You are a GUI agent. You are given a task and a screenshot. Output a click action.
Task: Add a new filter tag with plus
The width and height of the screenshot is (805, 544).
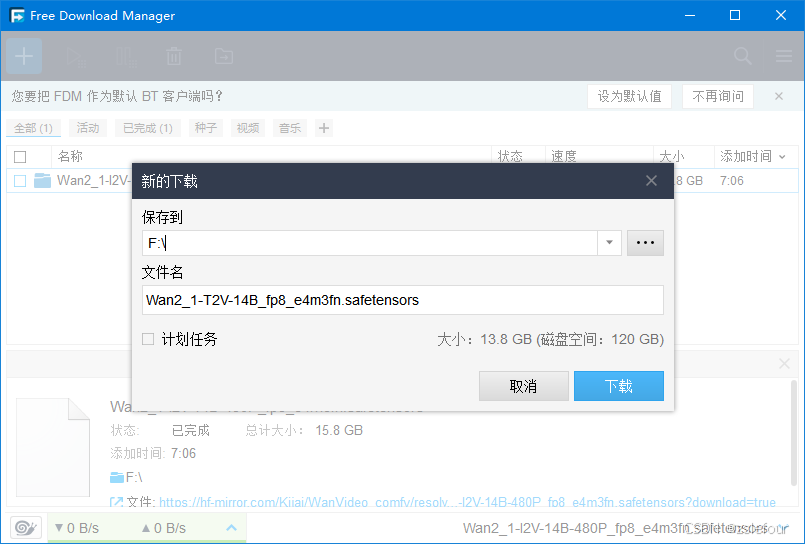click(323, 128)
